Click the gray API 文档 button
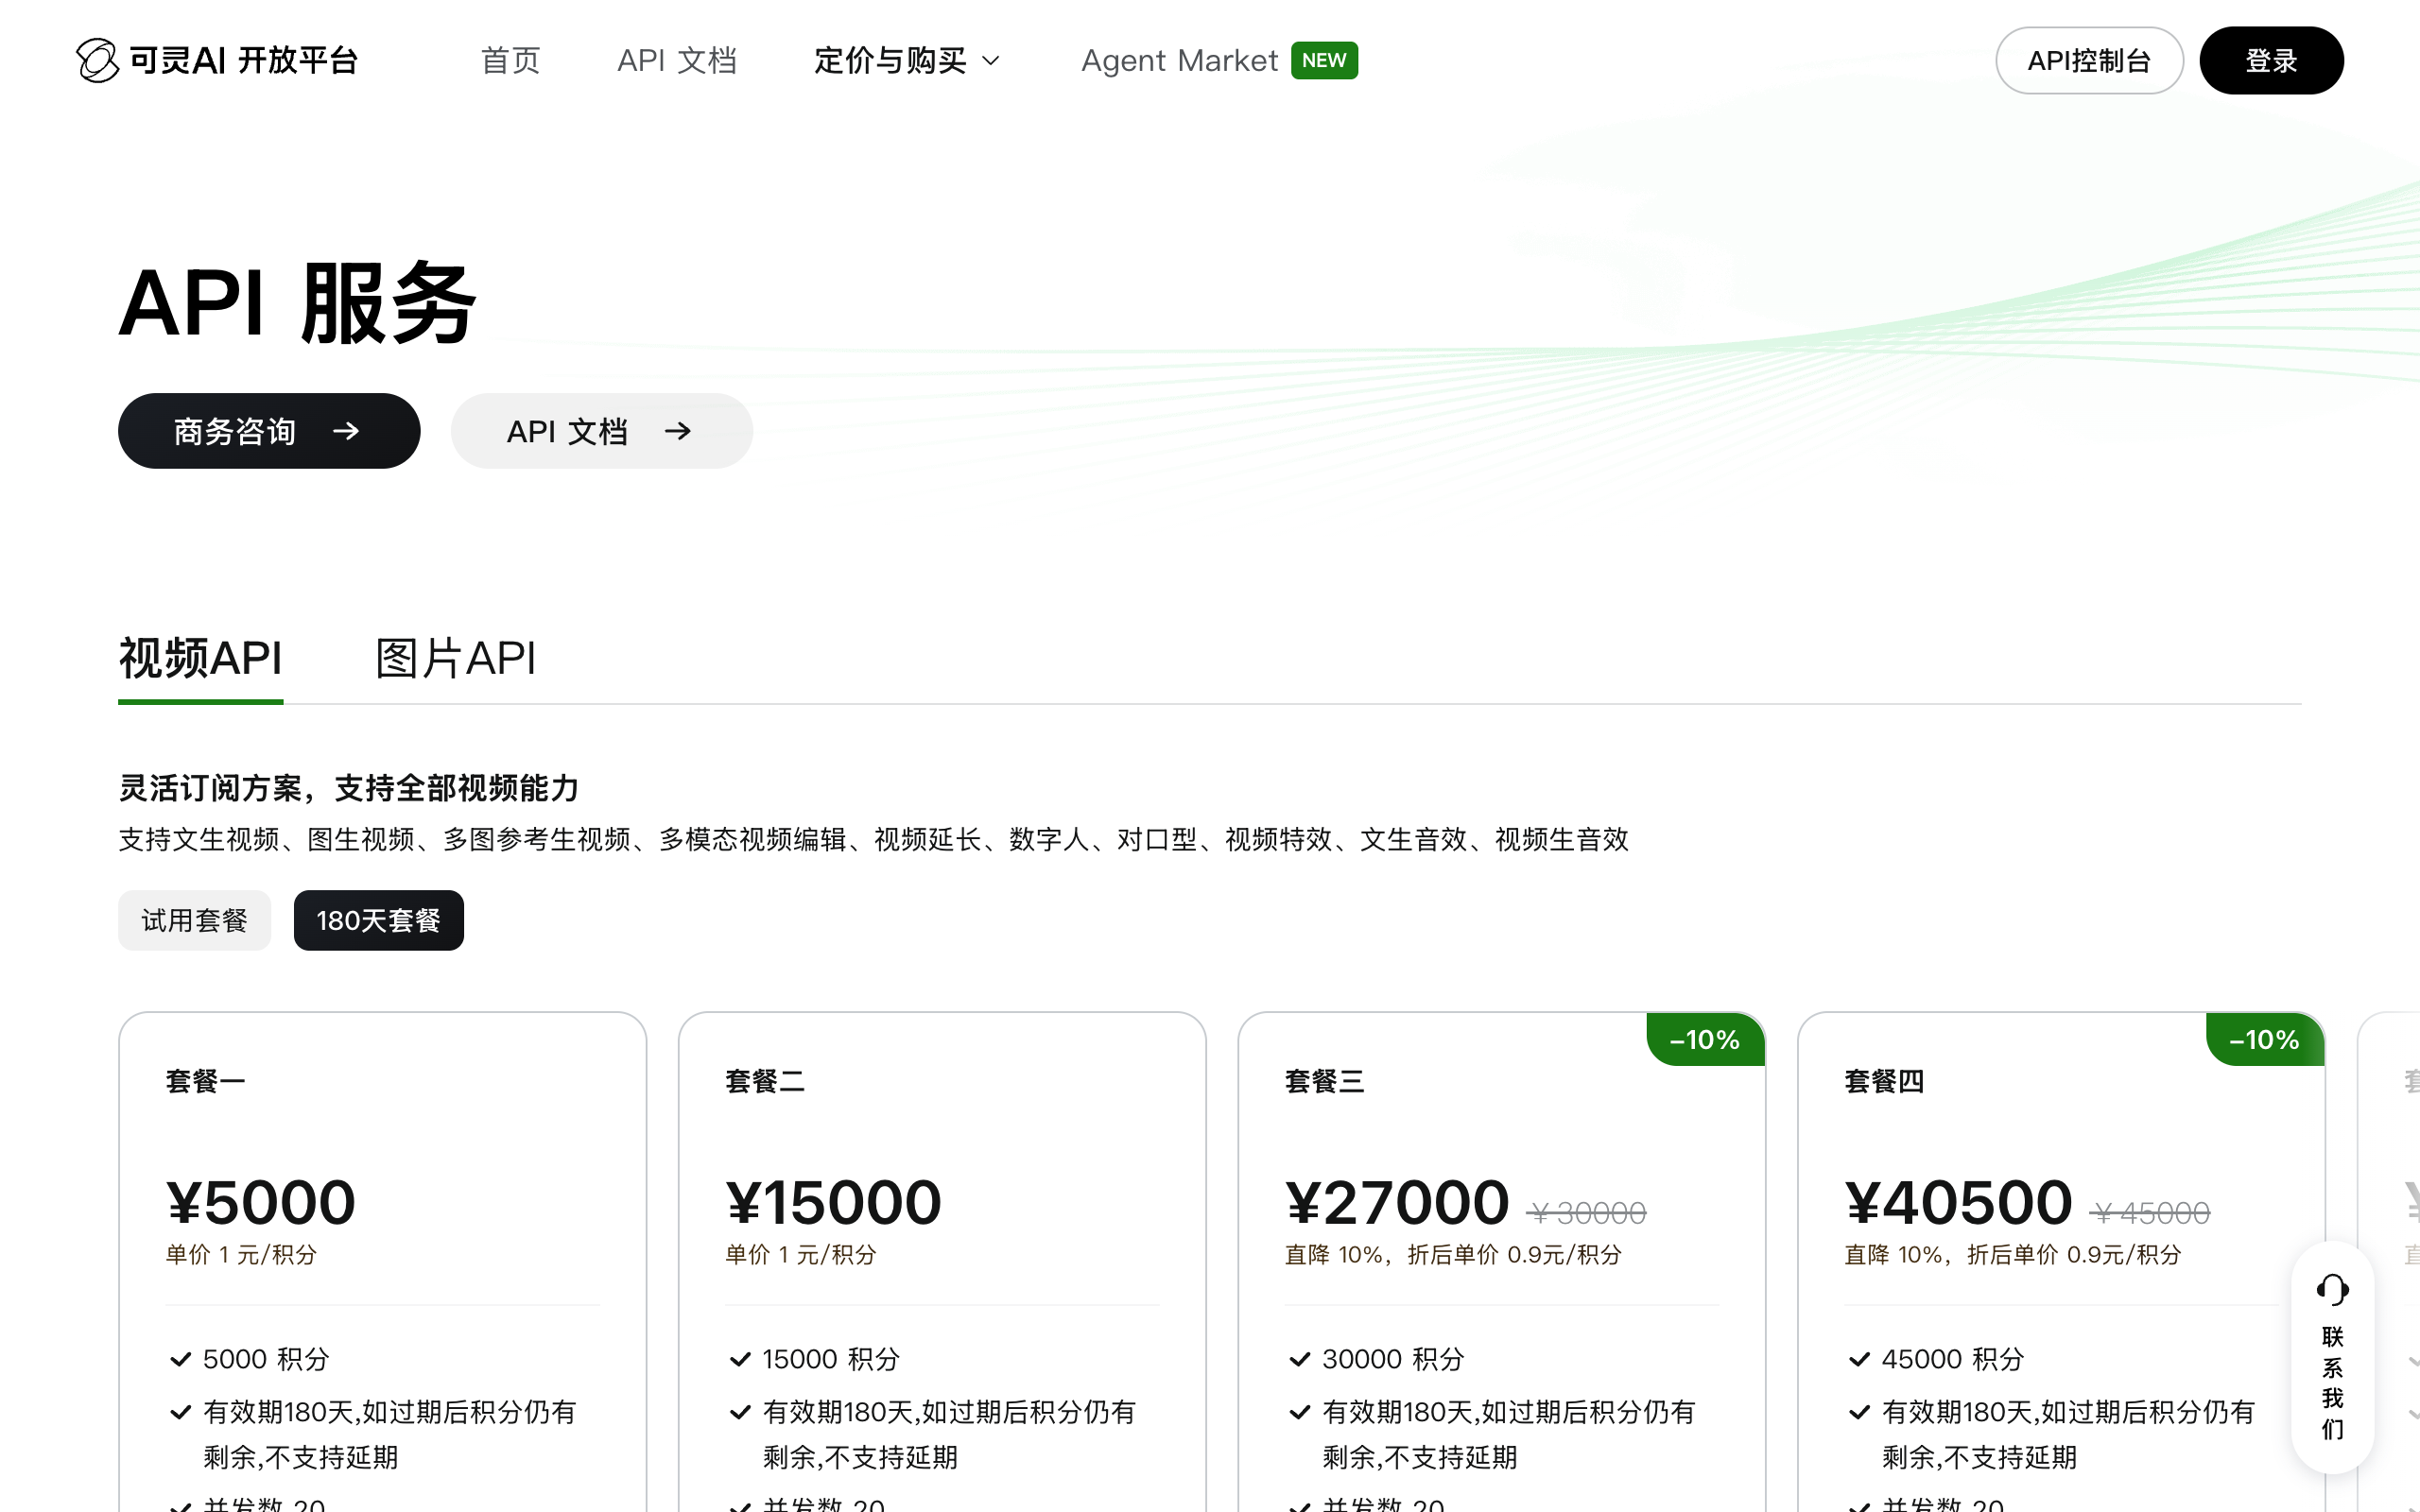The width and height of the screenshot is (2420, 1512). point(602,431)
